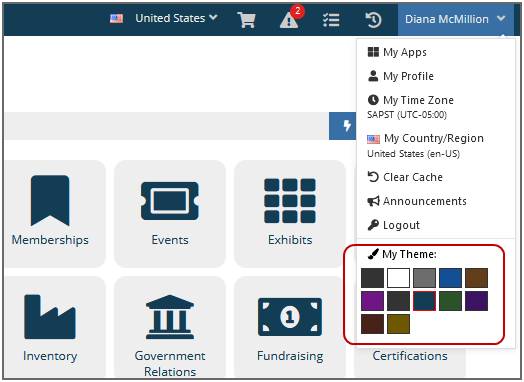This screenshot has height=382, width=524.
Task: Pick the white theme swatch
Action: click(398, 278)
